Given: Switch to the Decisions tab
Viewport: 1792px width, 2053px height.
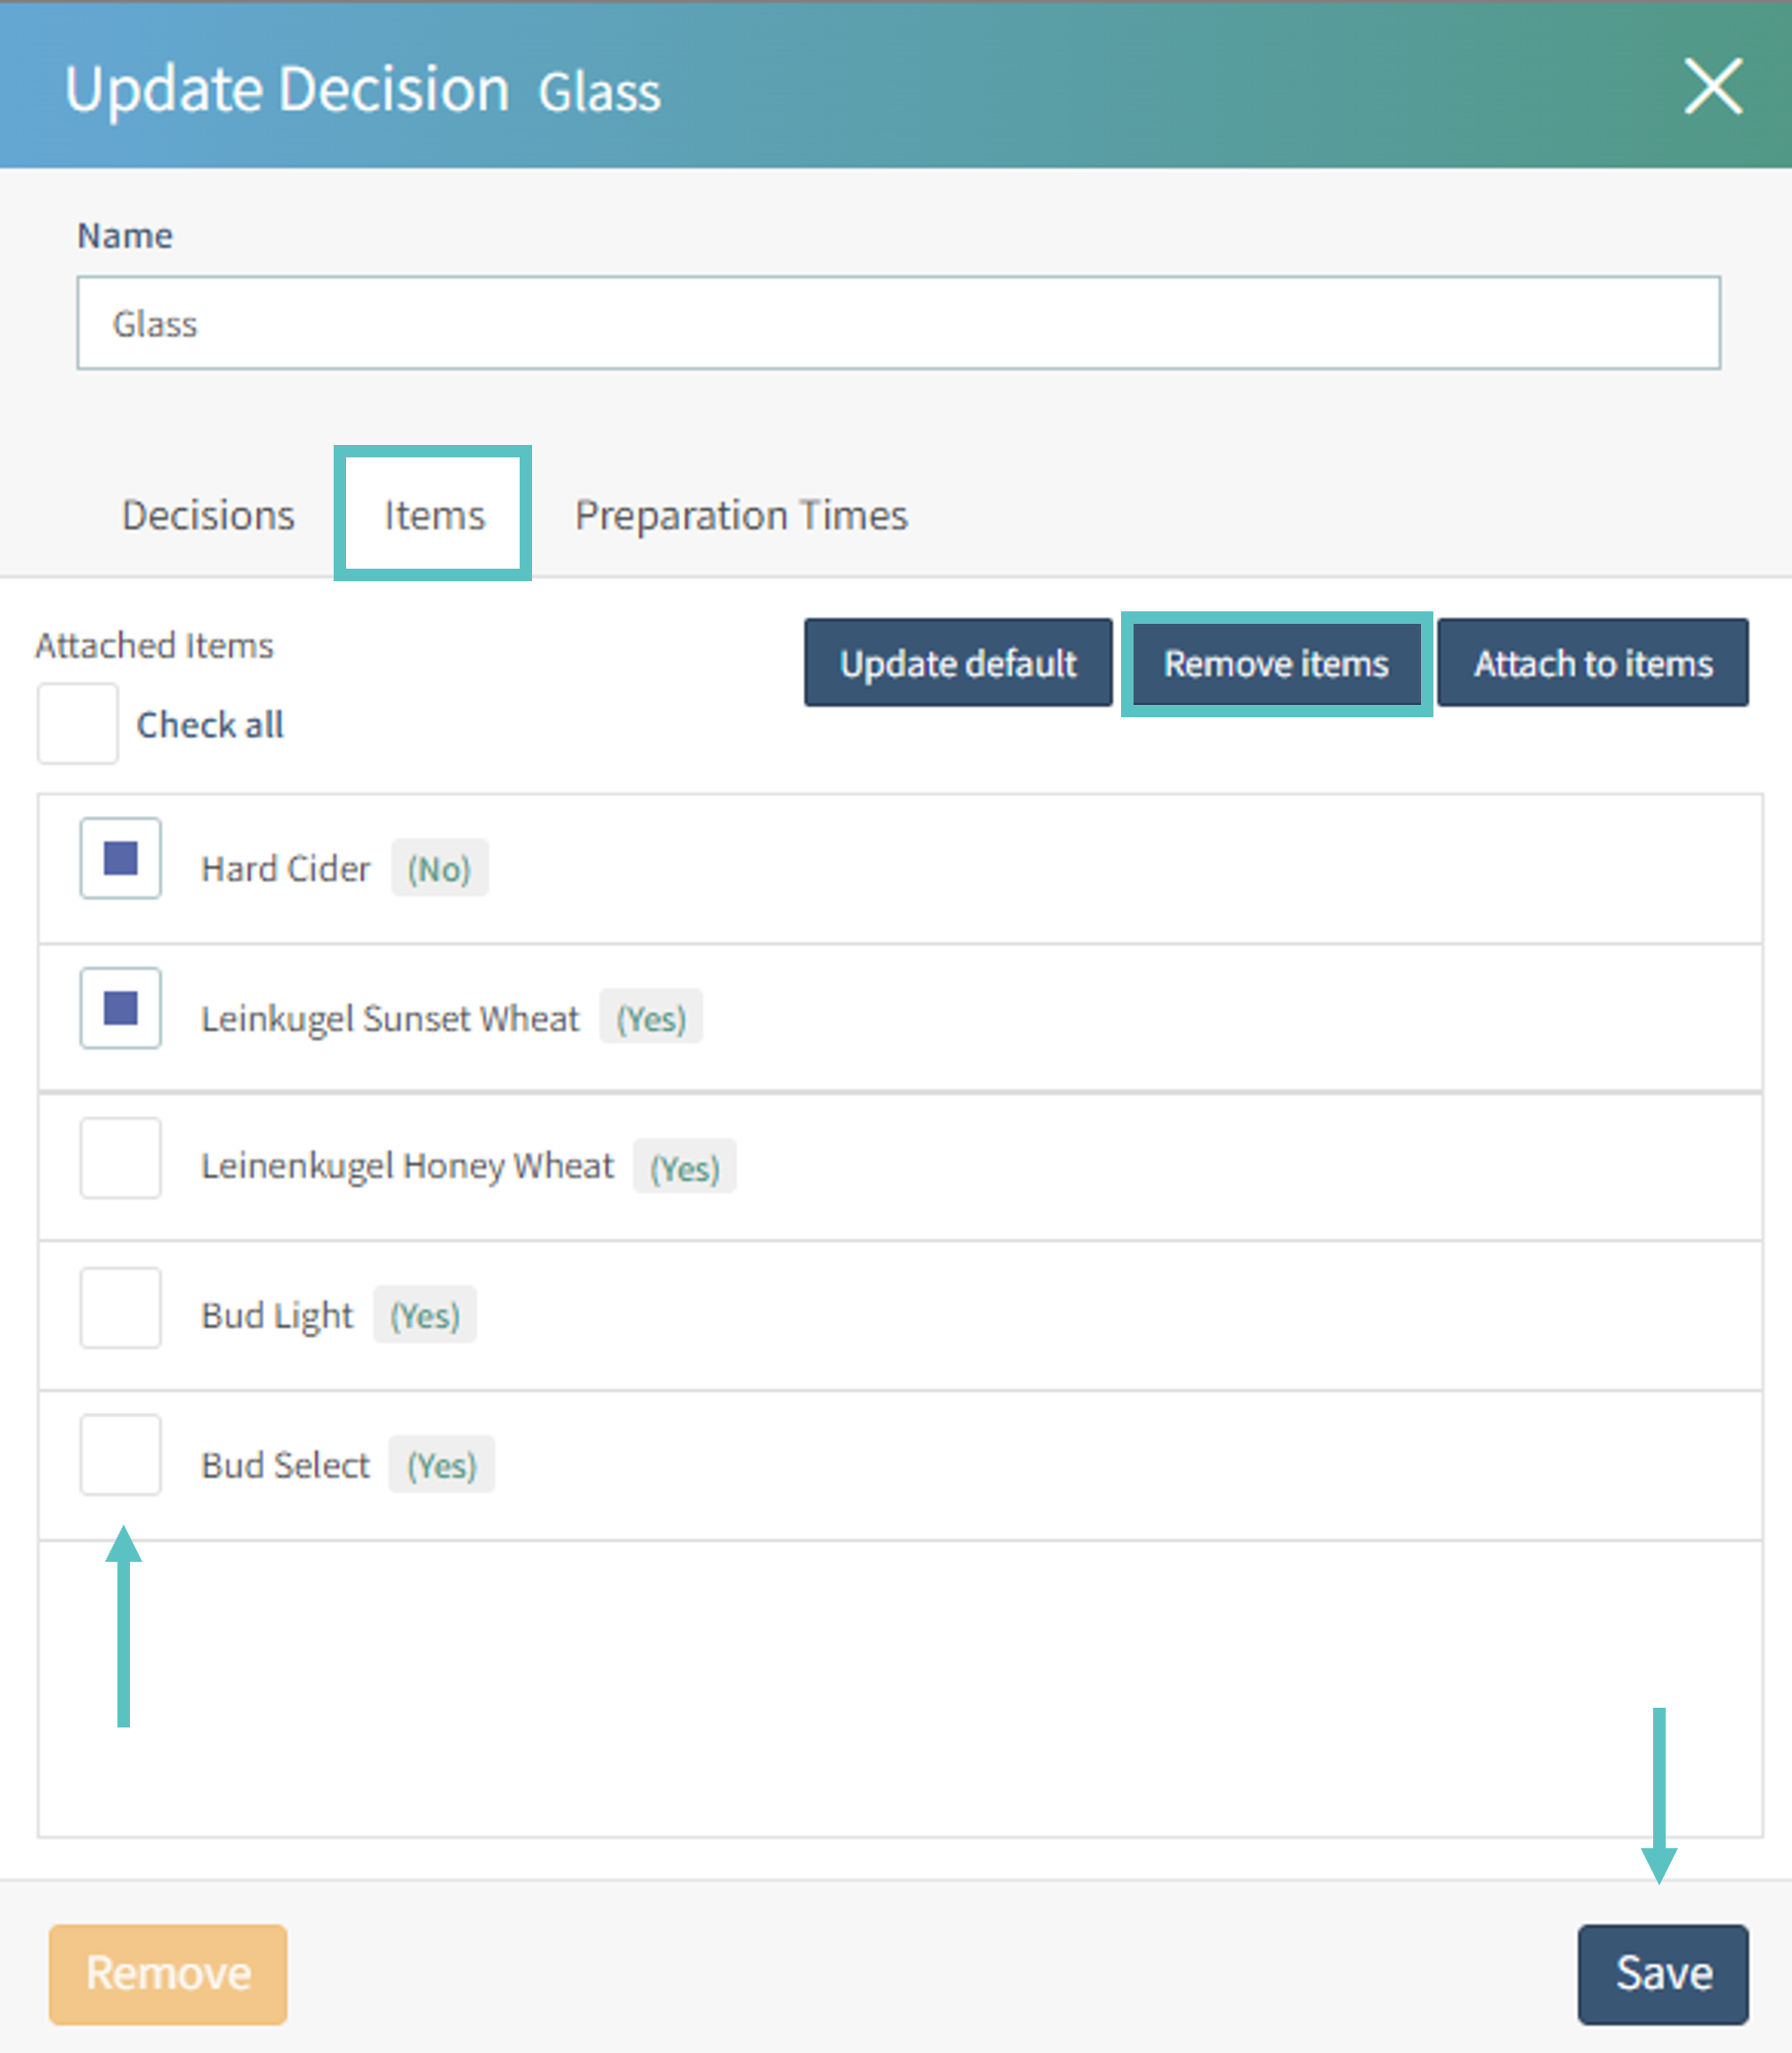Looking at the screenshot, I should (x=208, y=515).
